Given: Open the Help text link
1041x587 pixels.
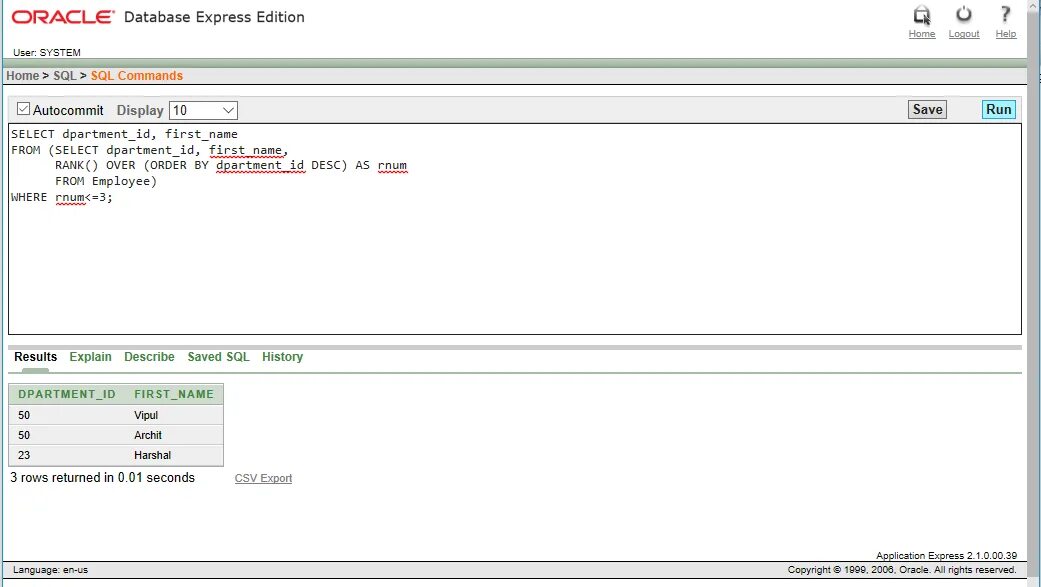Looking at the screenshot, I should pos(1005,34).
